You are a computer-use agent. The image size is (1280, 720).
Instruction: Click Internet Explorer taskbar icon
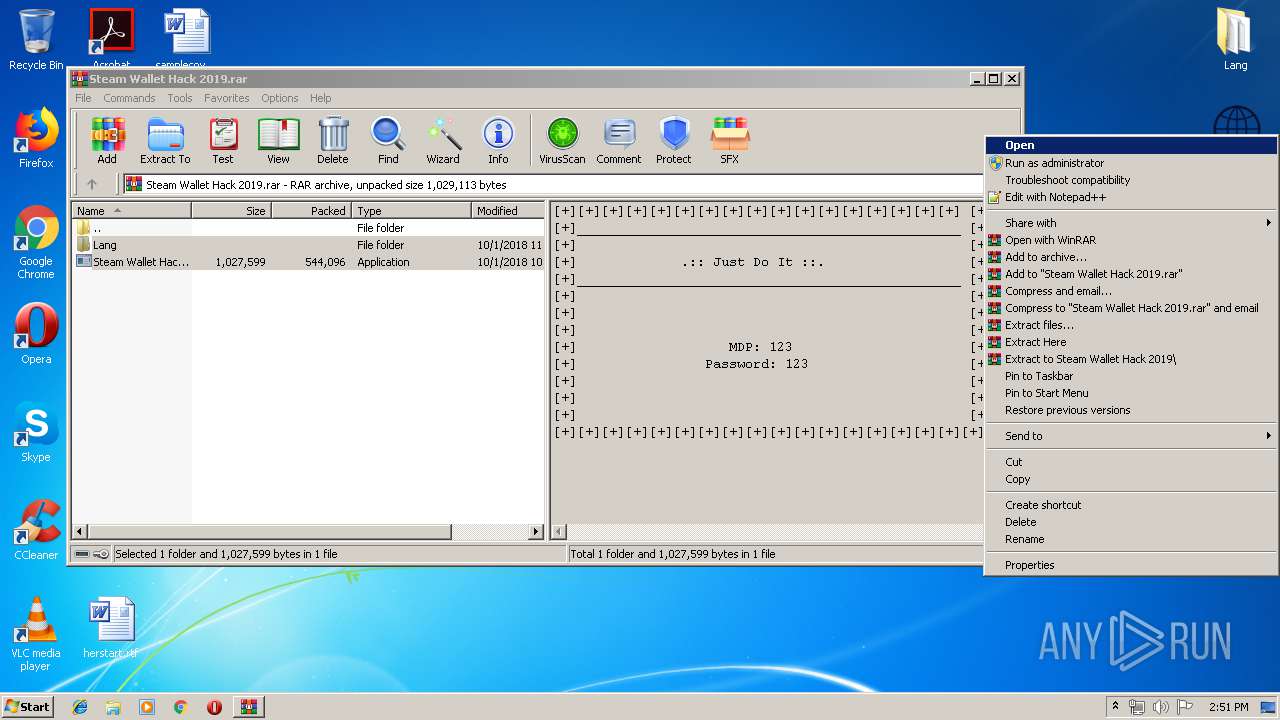pyautogui.click(x=80, y=707)
